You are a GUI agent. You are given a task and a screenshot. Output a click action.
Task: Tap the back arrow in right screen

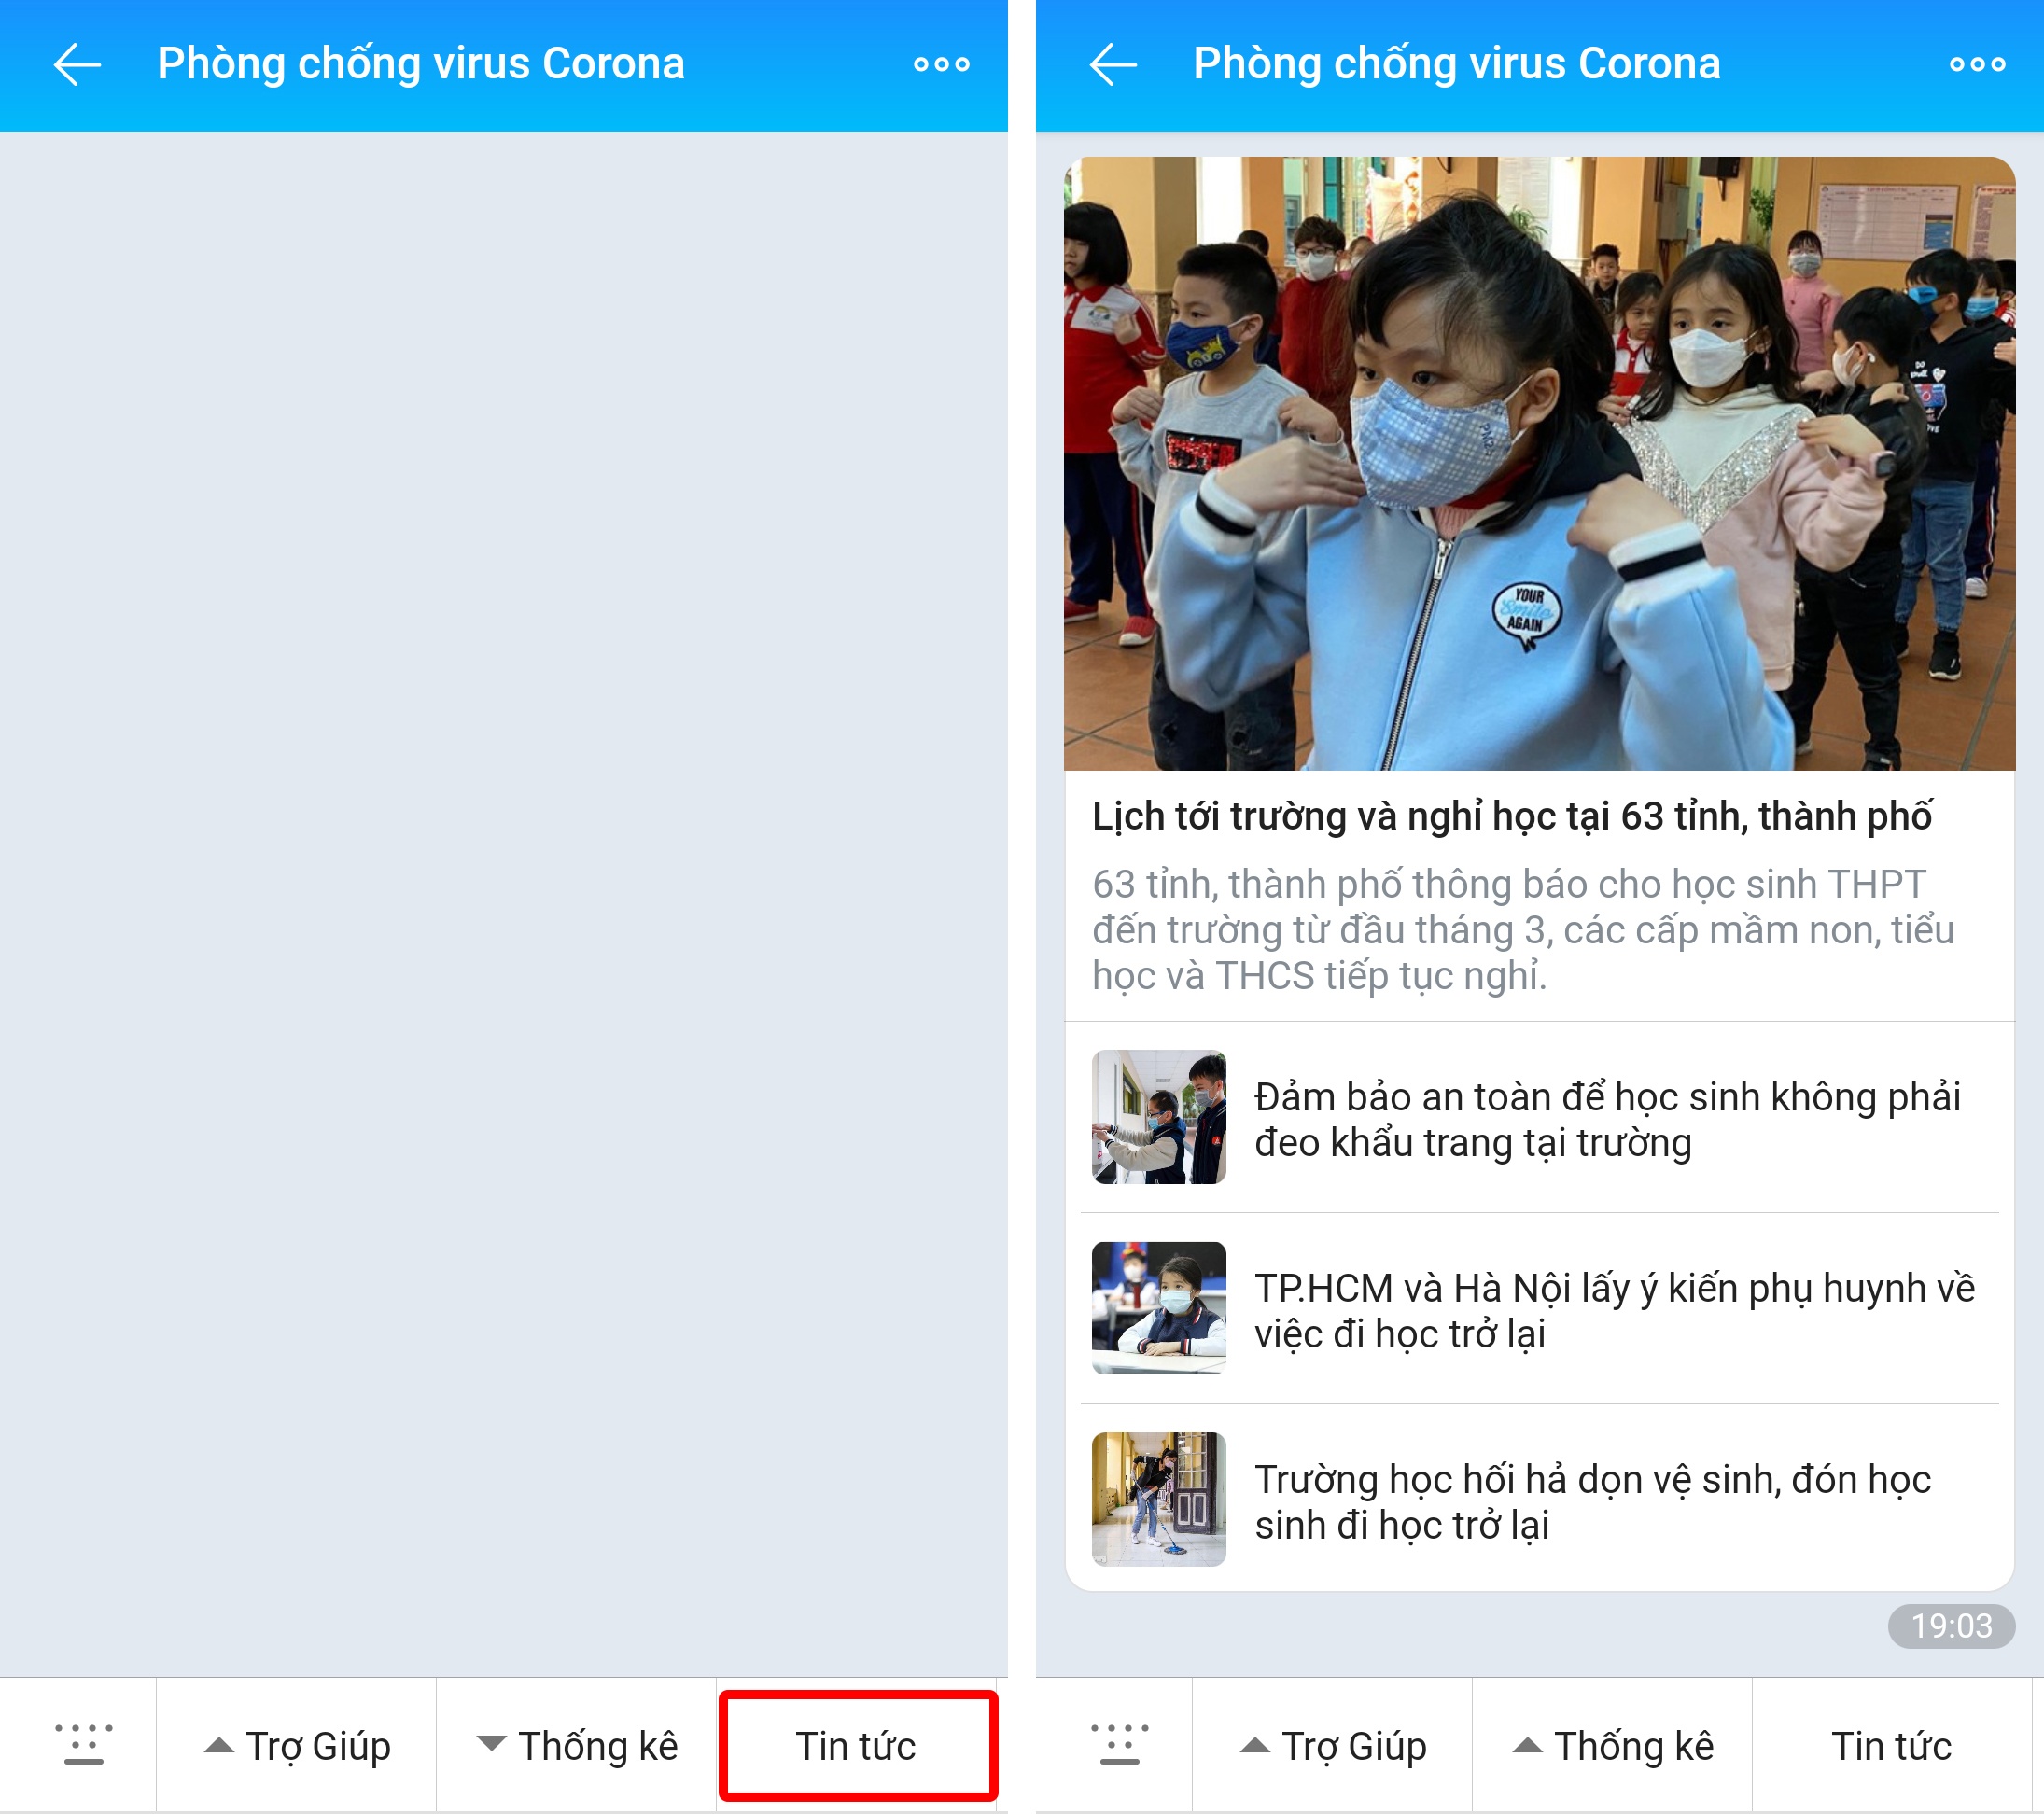coord(1113,65)
